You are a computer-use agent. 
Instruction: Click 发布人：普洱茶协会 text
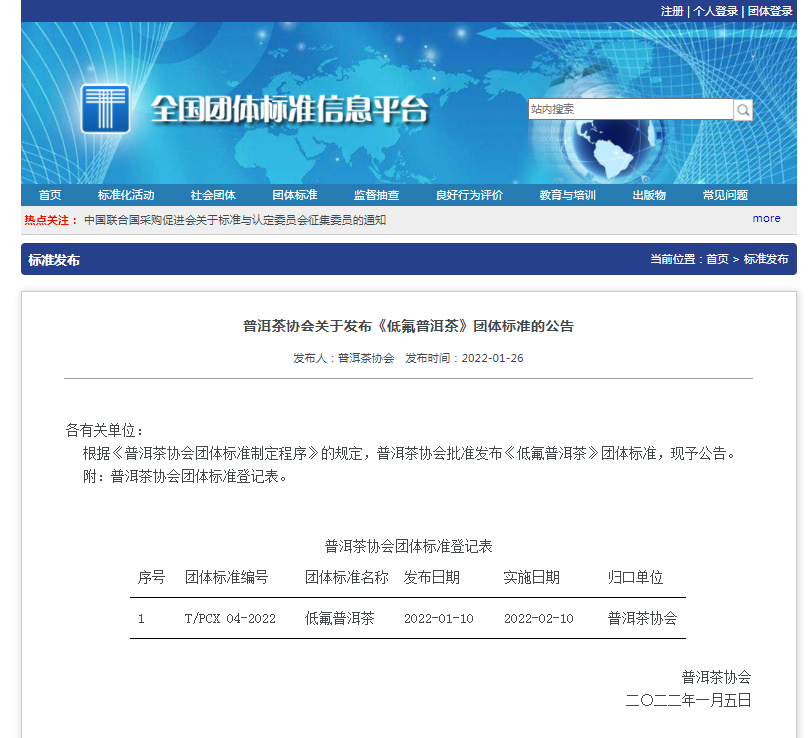coord(344,358)
